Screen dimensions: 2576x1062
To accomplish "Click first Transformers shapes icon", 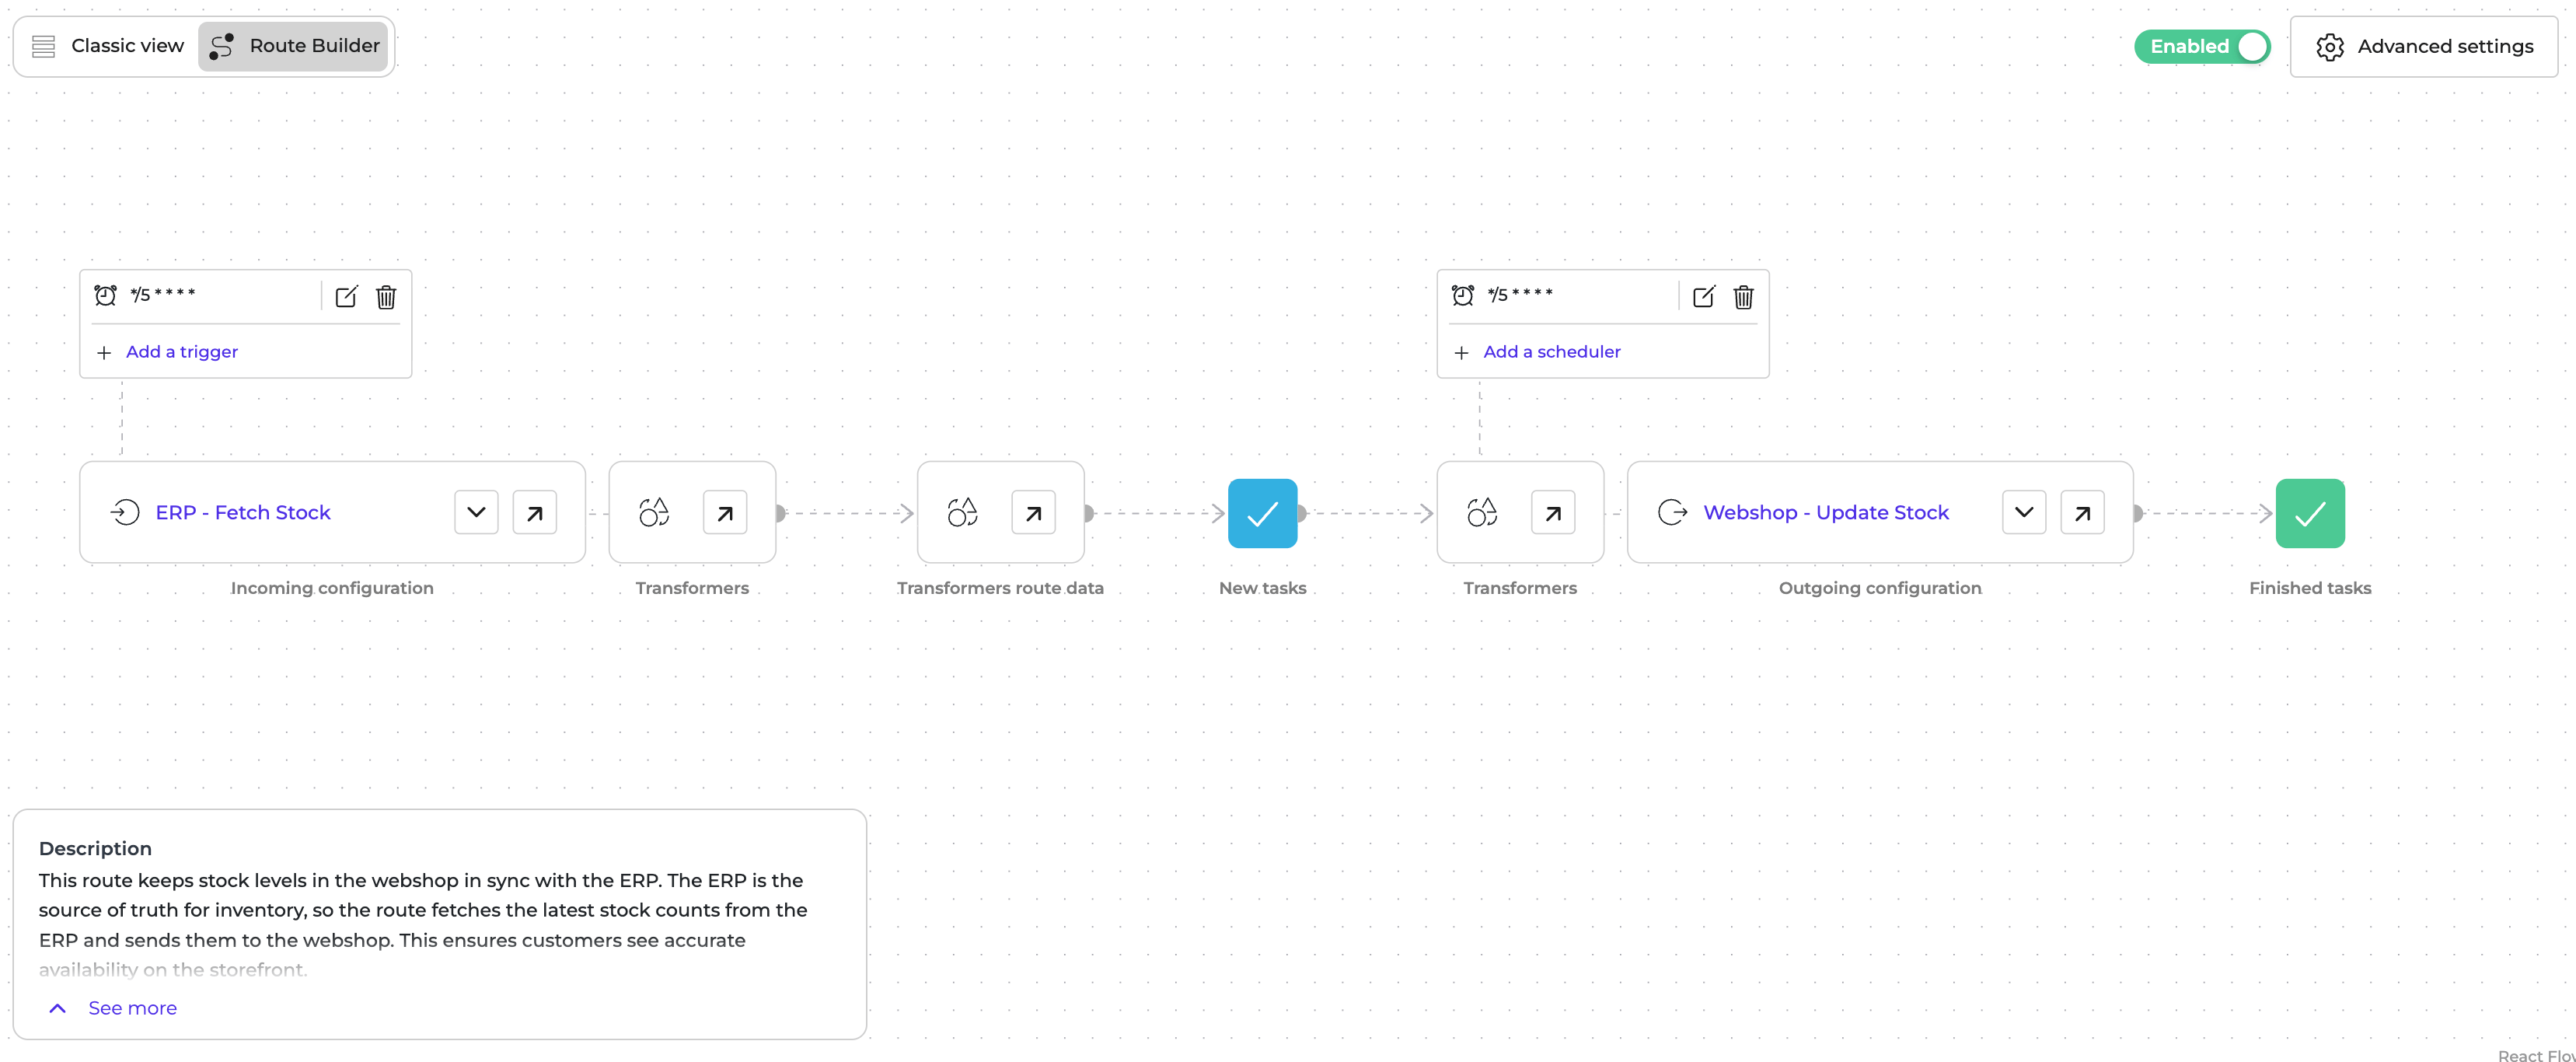I will click(x=654, y=512).
